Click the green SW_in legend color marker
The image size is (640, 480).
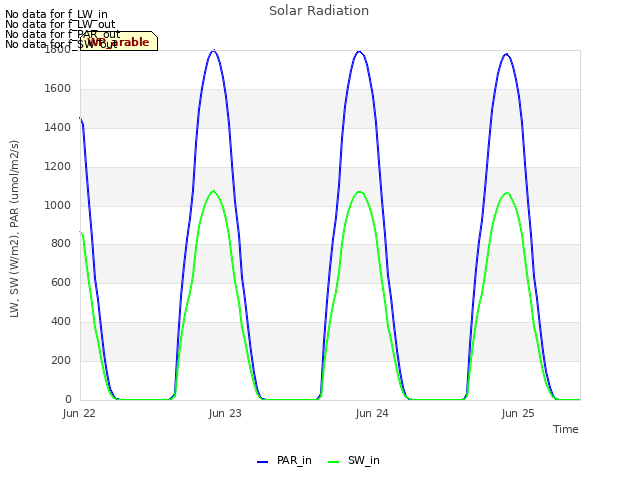333,462
